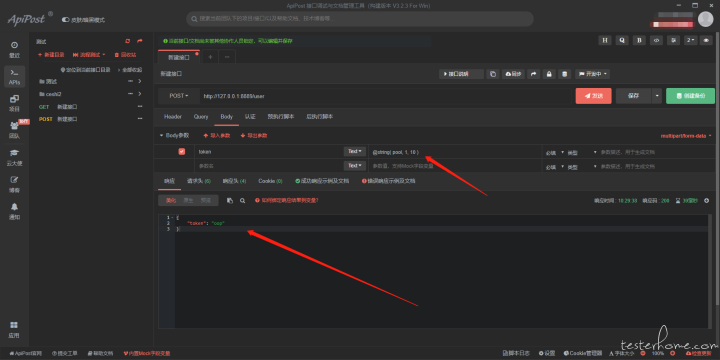The width and height of the screenshot is (720, 360).
Task: Open the 类型 dropdown in the token row
Action: 582,152
